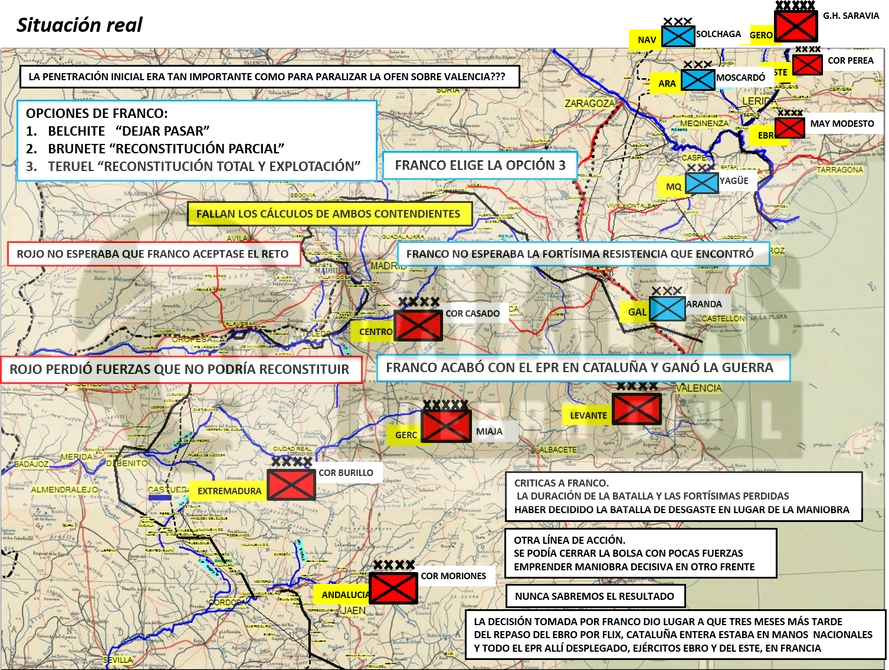
Task: Select the red CENTRO COR CASADO symbol
Action: point(418,325)
